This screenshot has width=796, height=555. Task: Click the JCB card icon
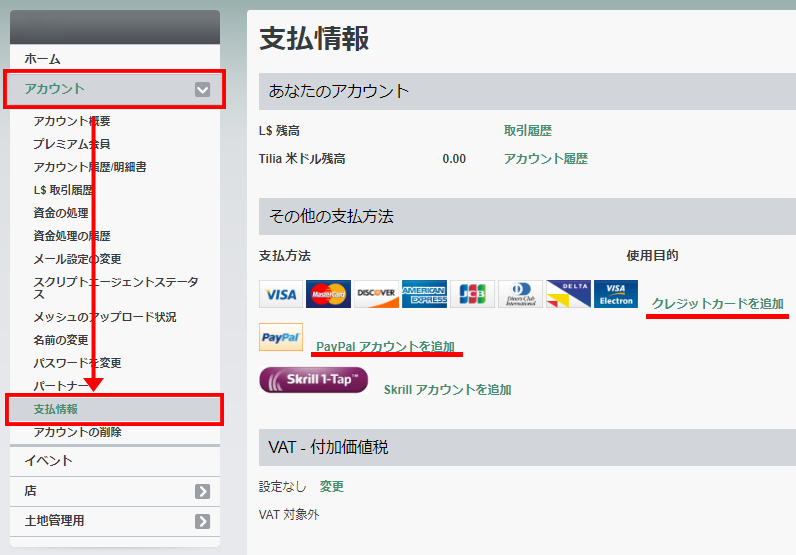(472, 294)
